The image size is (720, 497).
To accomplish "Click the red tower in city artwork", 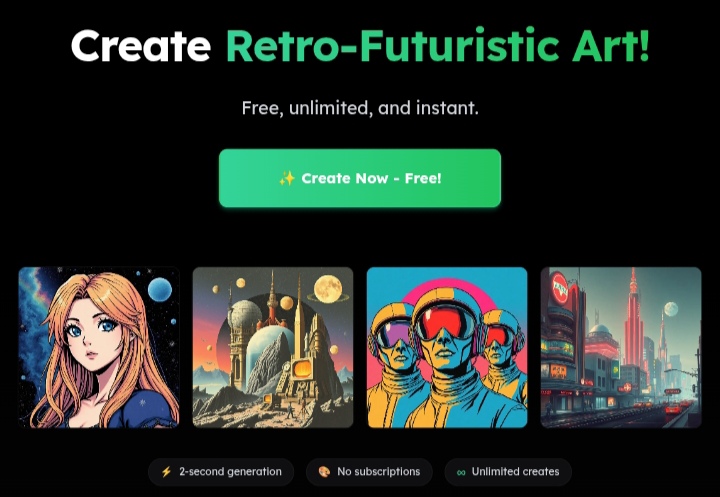I will [x=634, y=322].
